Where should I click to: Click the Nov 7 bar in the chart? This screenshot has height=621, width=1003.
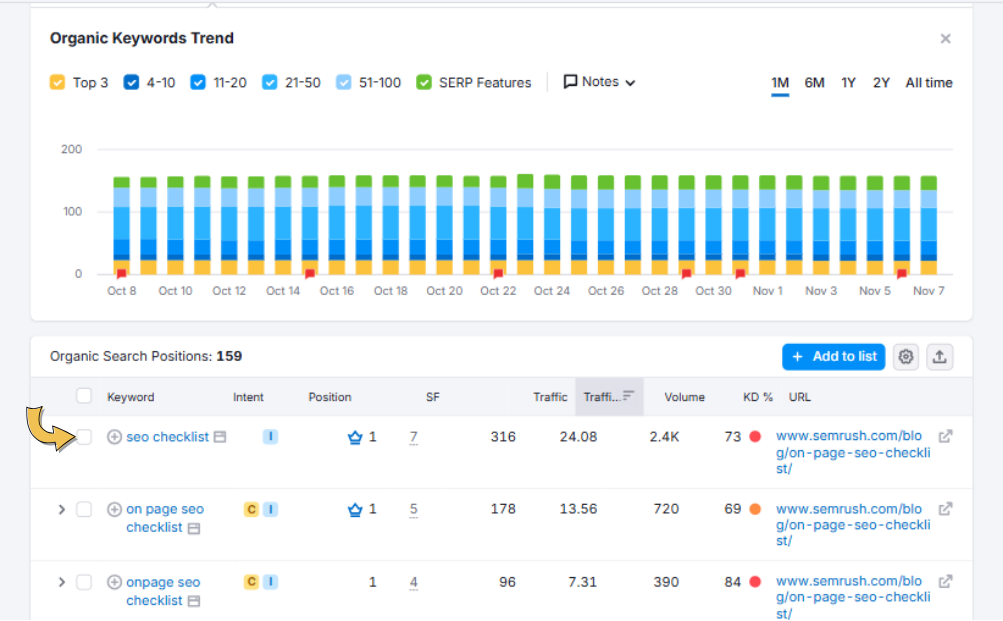[x=928, y=225]
